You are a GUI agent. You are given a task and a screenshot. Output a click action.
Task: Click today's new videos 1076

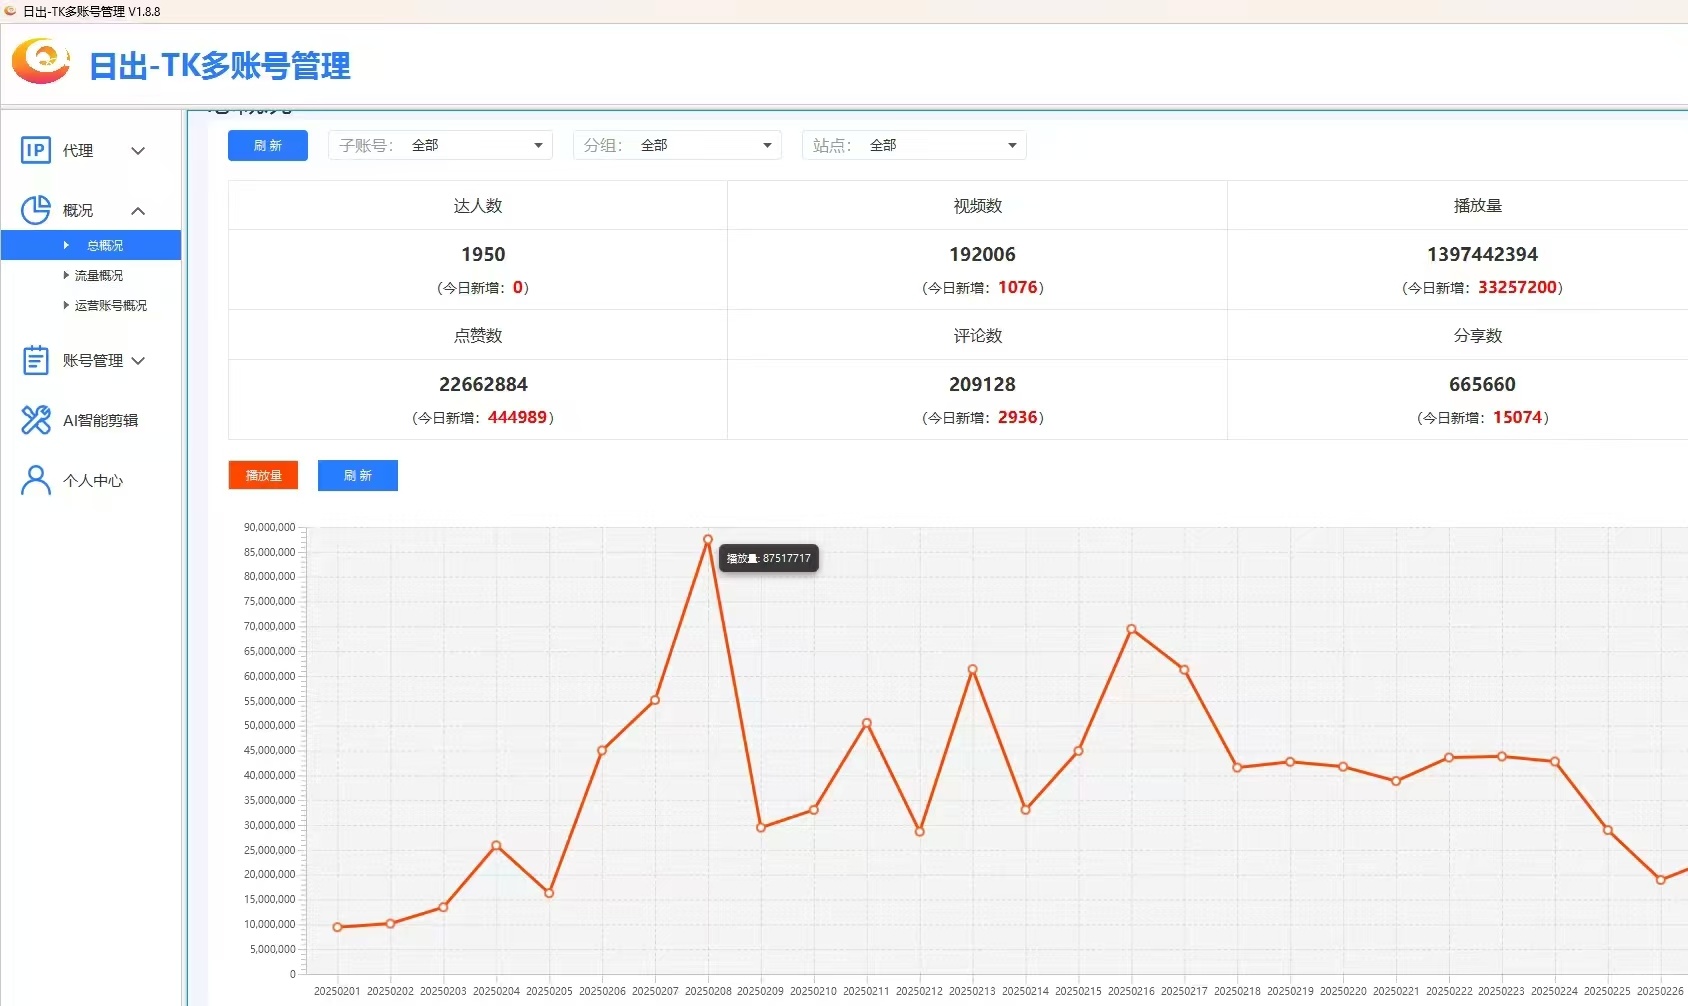[1017, 287]
